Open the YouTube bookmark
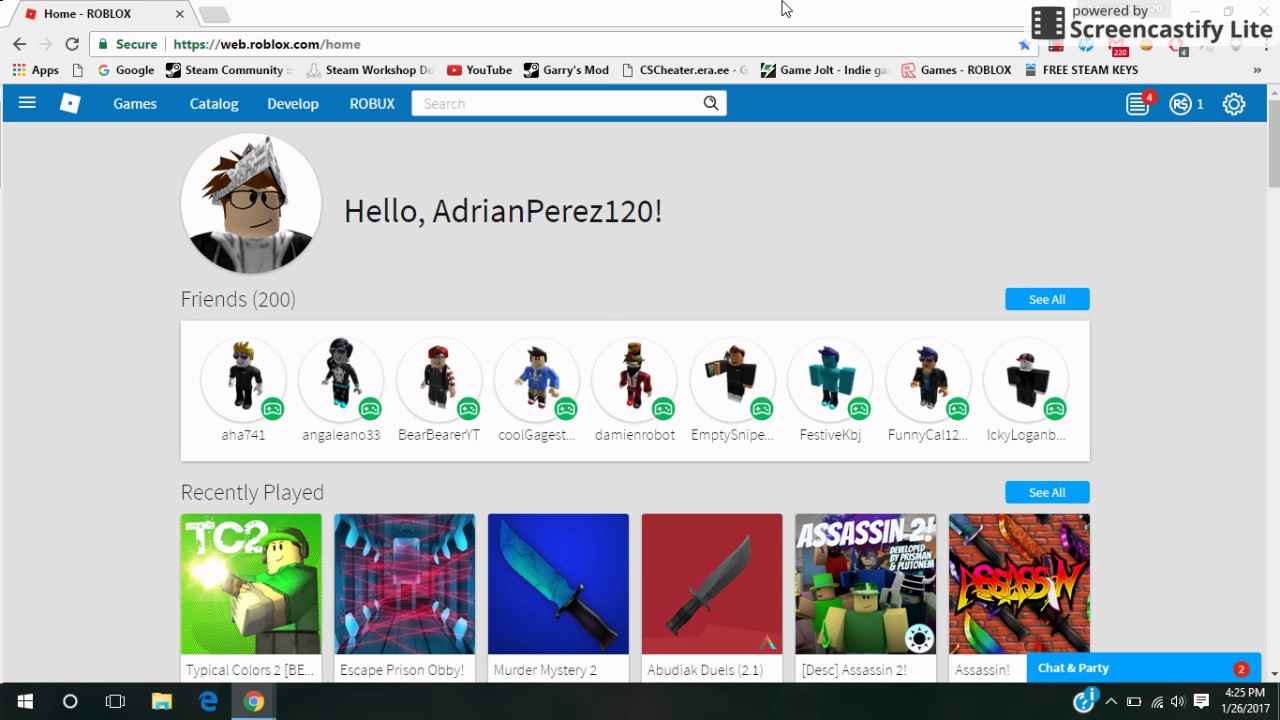Viewport: 1280px width, 720px height. click(x=479, y=70)
